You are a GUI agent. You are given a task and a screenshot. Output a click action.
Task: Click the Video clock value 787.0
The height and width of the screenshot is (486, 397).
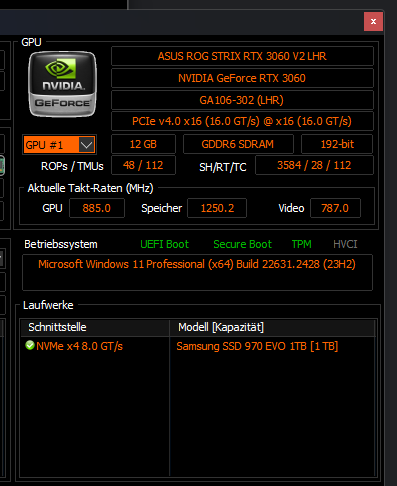tap(335, 208)
